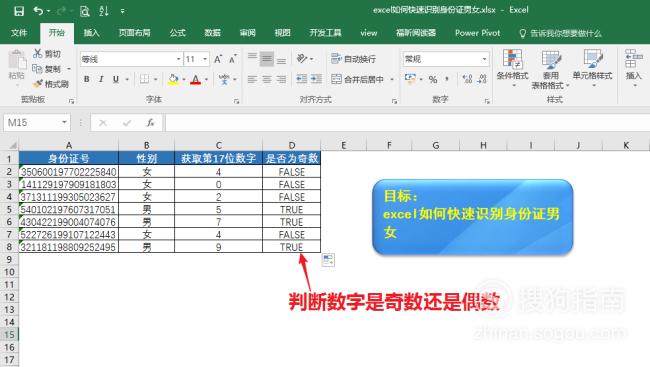Open Insert Function (fx)

tap(150, 123)
